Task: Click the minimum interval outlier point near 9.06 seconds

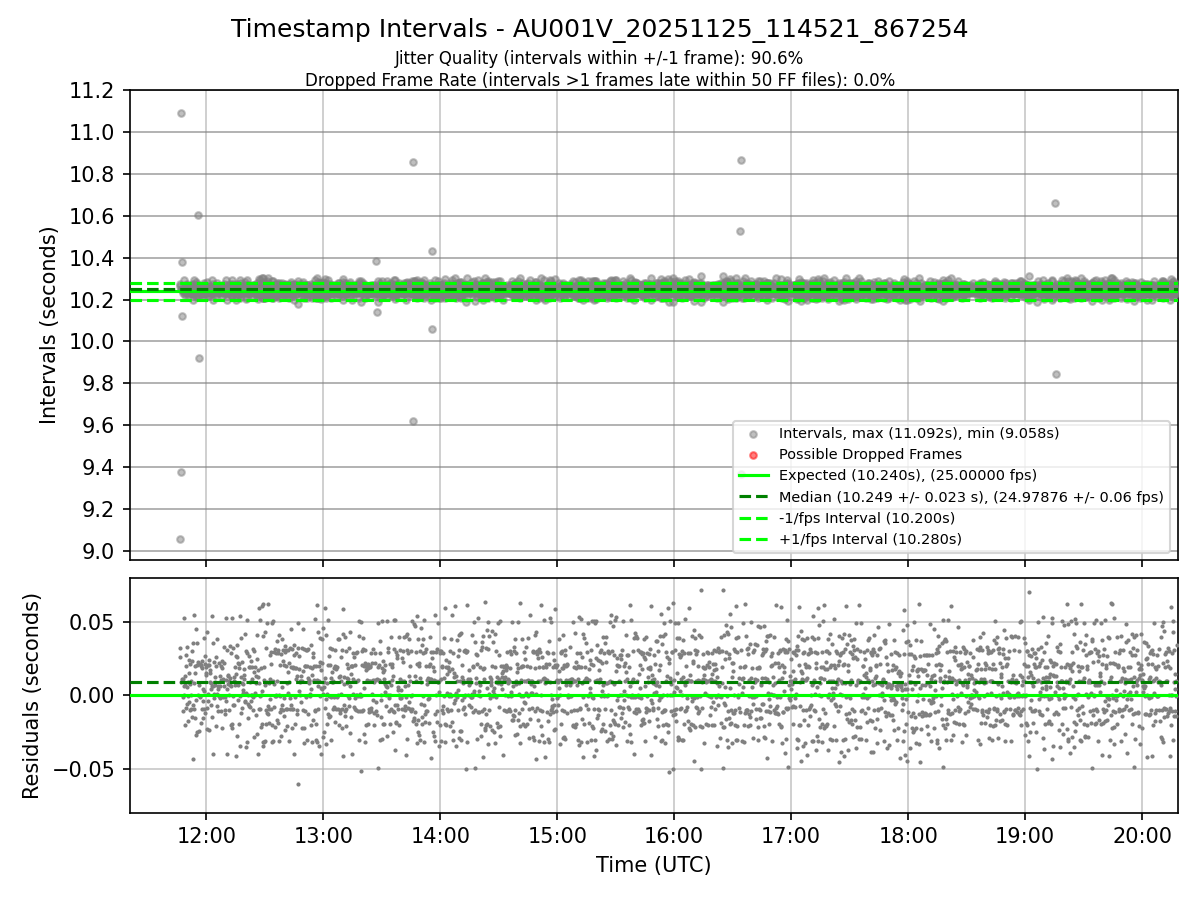Action: [x=180, y=539]
